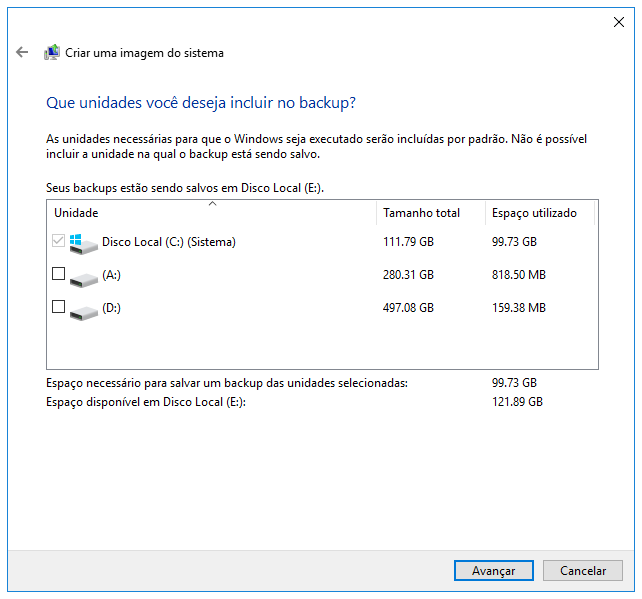
Task: Click the disabled Disco Local (C:) checkbox
Action: tap(59, 241)
